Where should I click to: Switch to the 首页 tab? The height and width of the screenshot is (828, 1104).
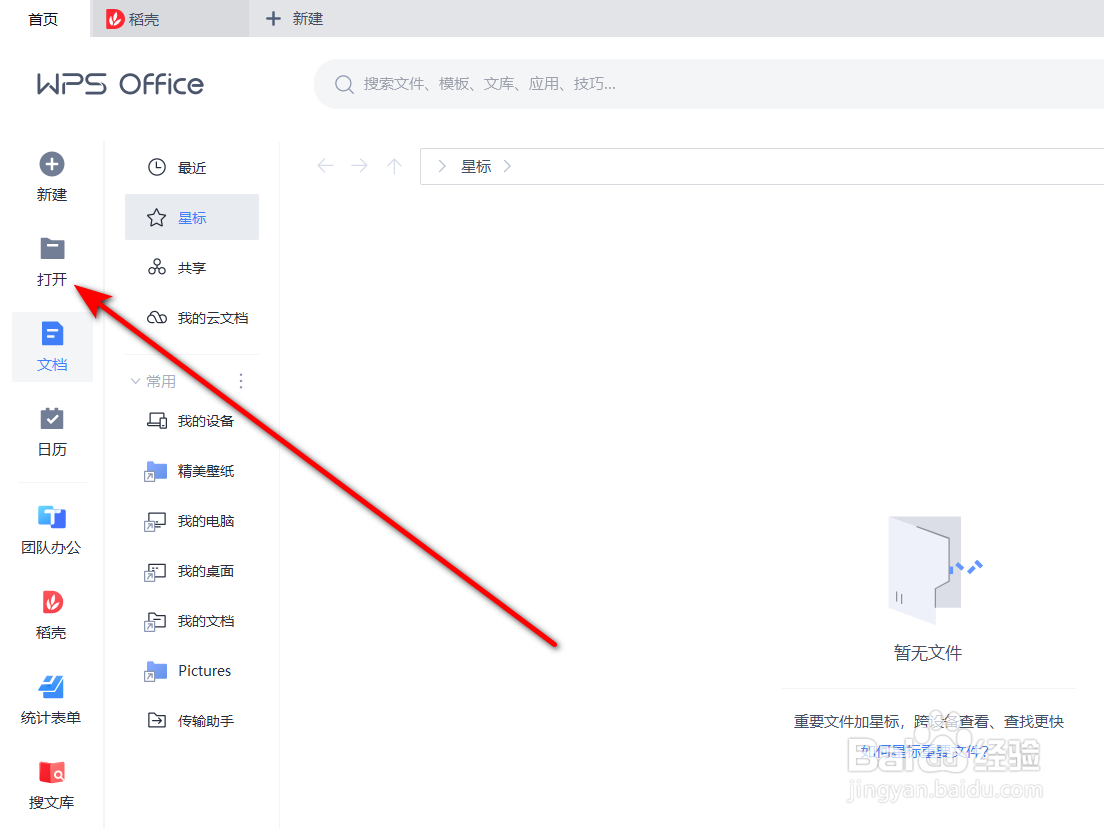(43, 19)
